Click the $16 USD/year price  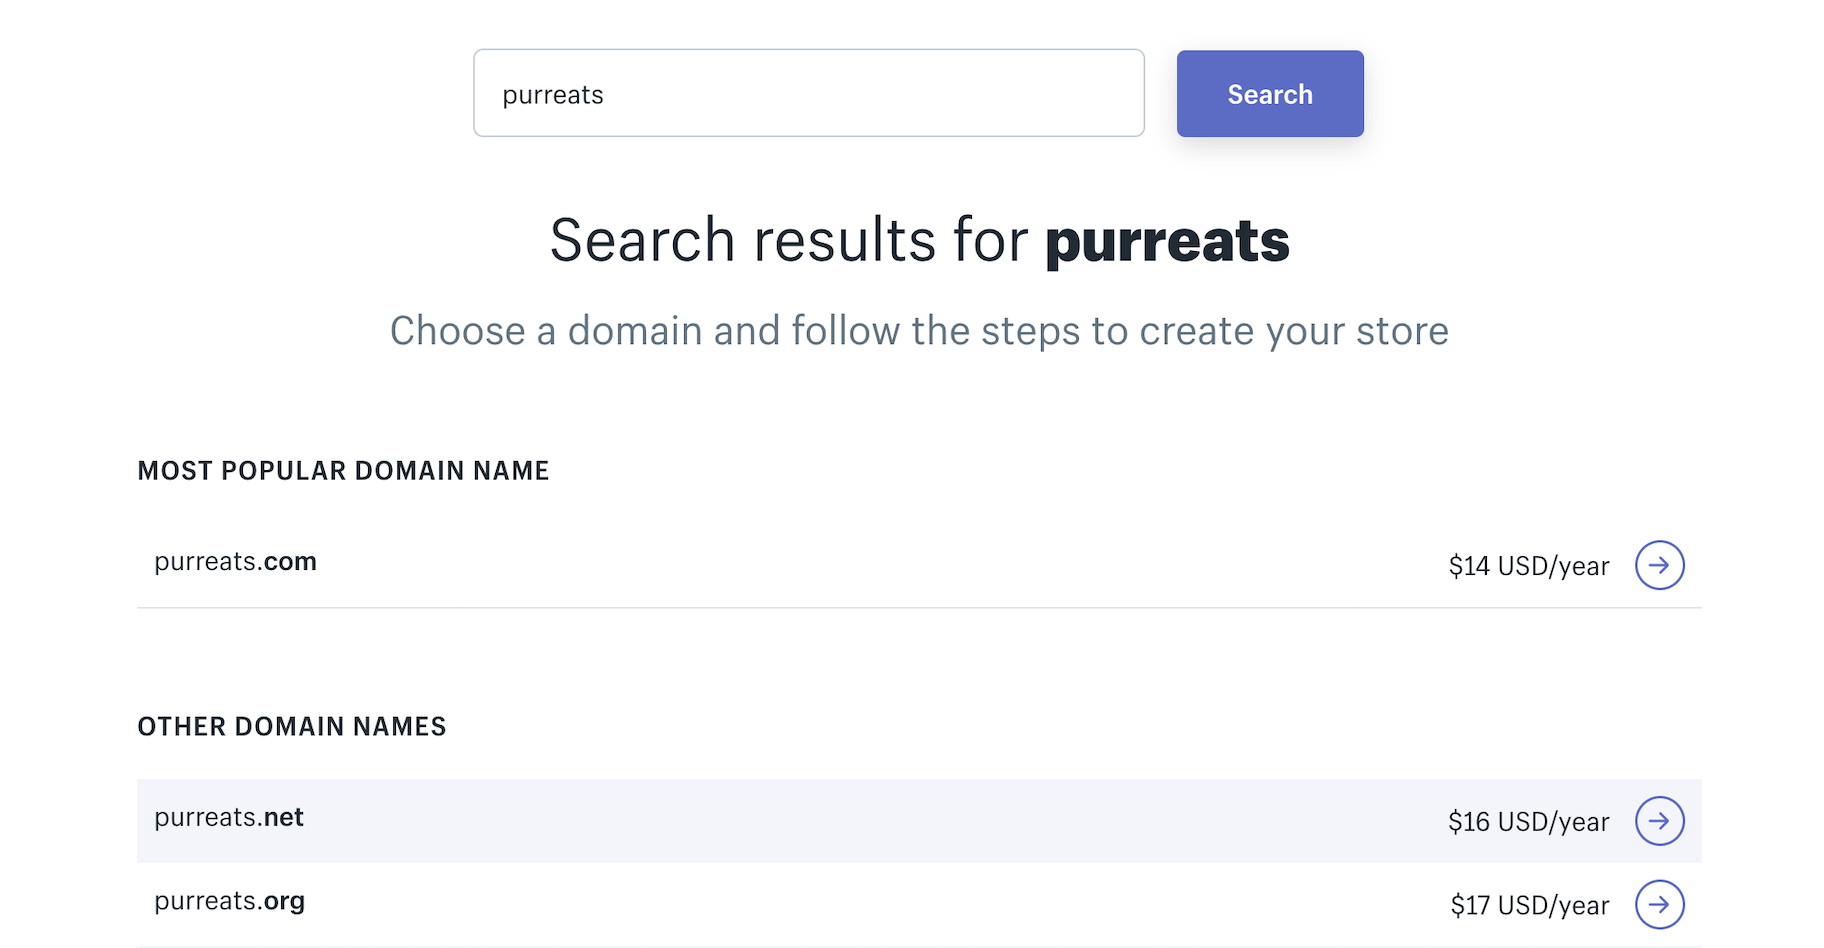(x=1528, y=822)
